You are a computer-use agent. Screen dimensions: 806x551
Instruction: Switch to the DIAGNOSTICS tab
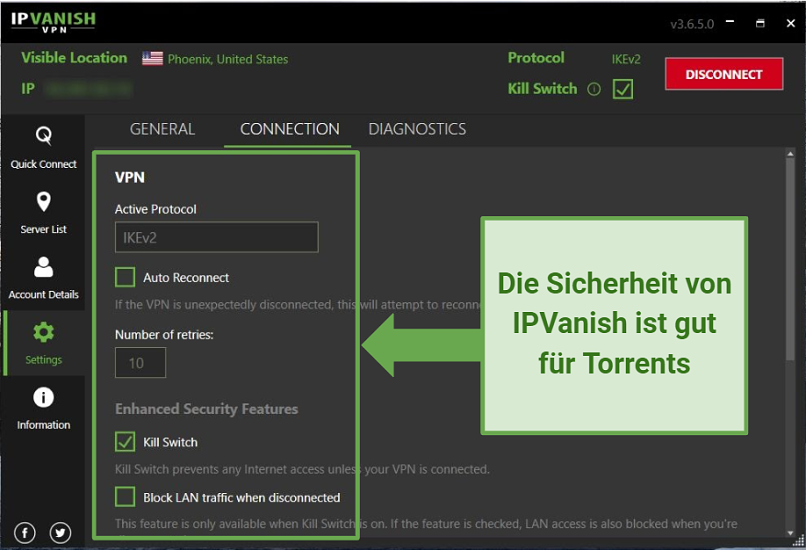point(417,129)
